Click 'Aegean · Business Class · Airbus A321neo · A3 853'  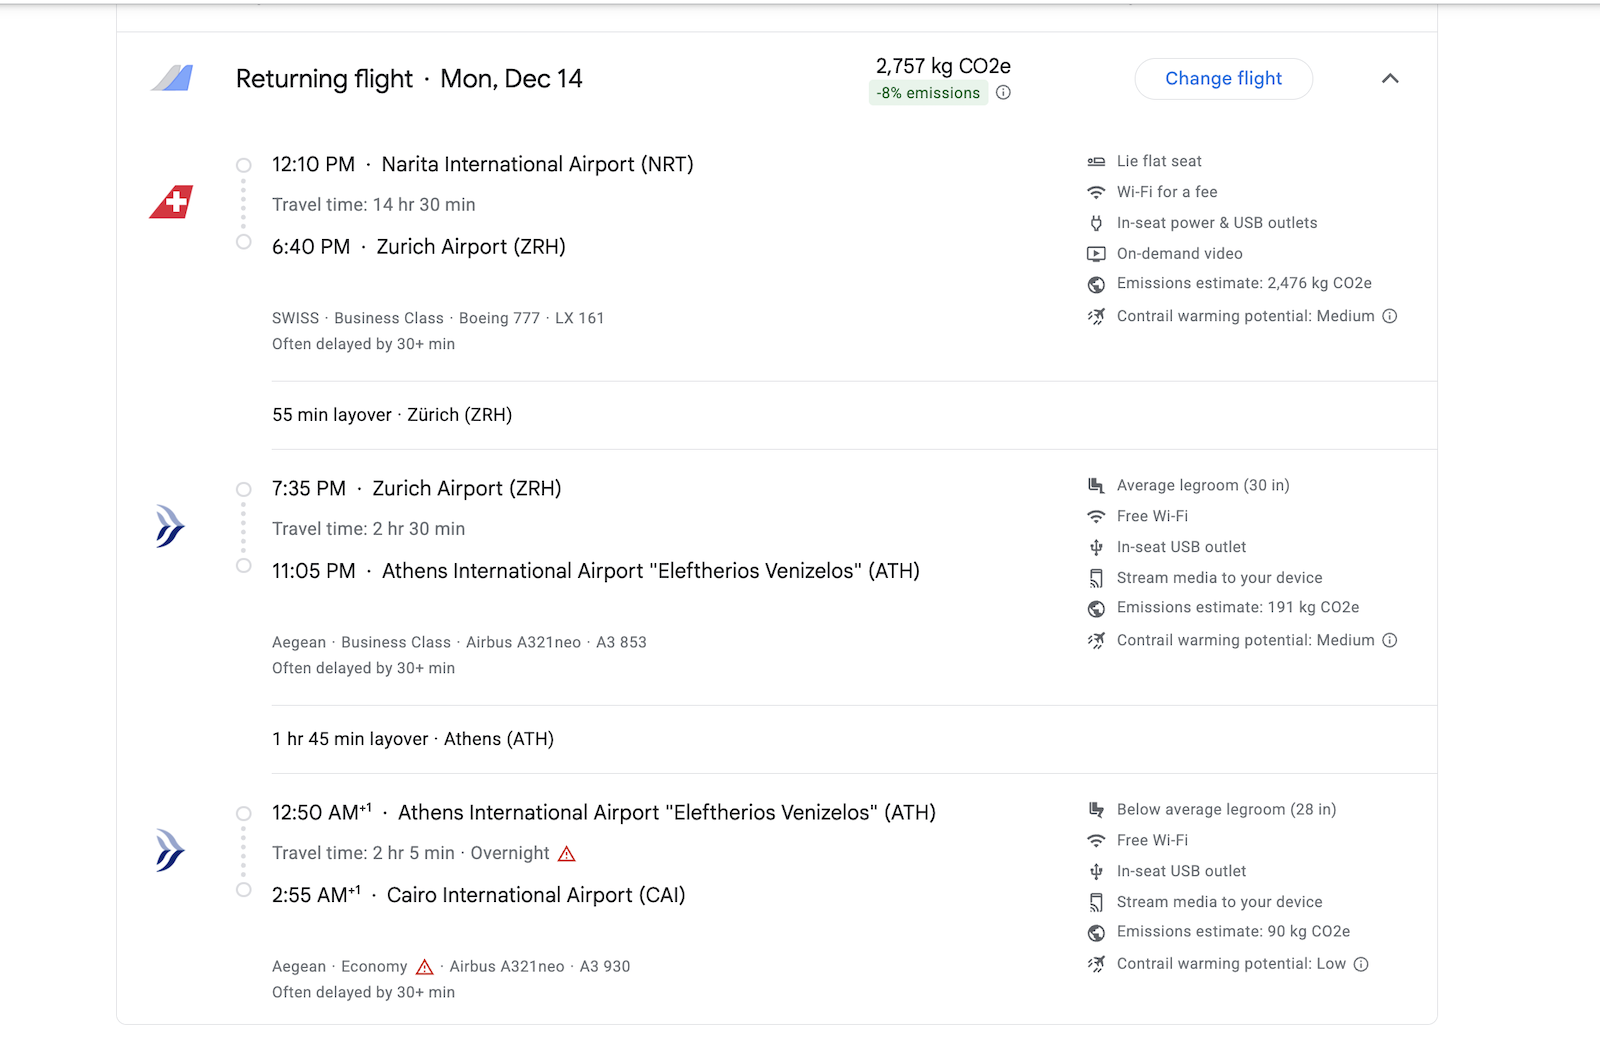[x=459, y=642]
